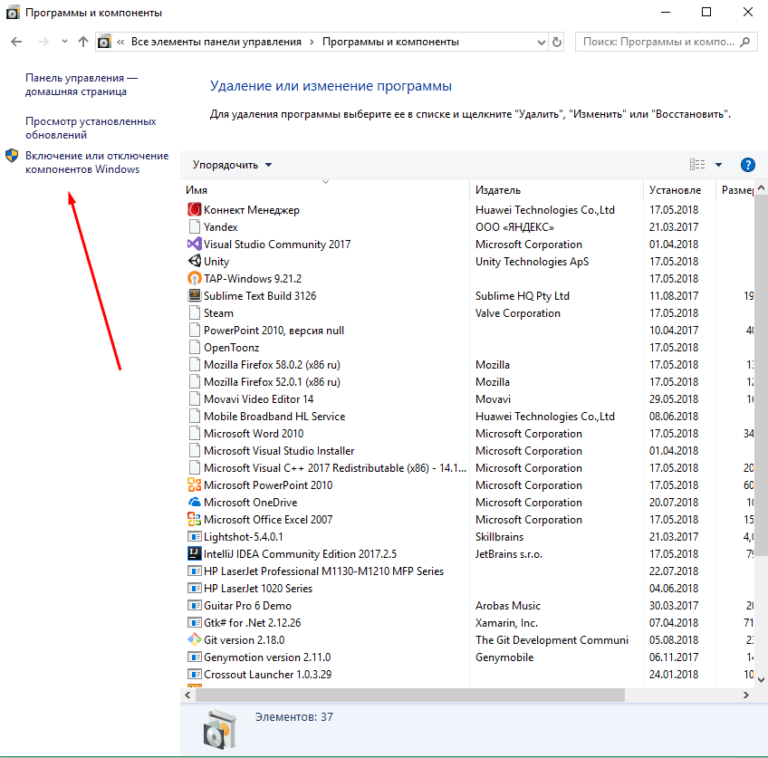Click the Git version 2.18.0 icon
Viewport: 768px width, 758px height.
(194, 640)
